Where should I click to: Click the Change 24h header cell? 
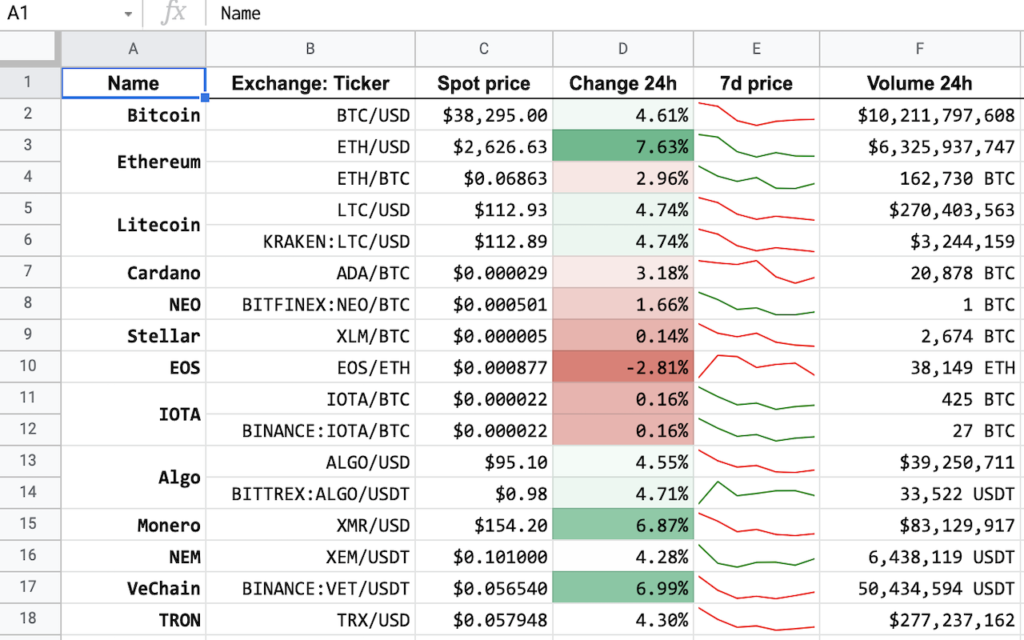[x=623, y=83]
